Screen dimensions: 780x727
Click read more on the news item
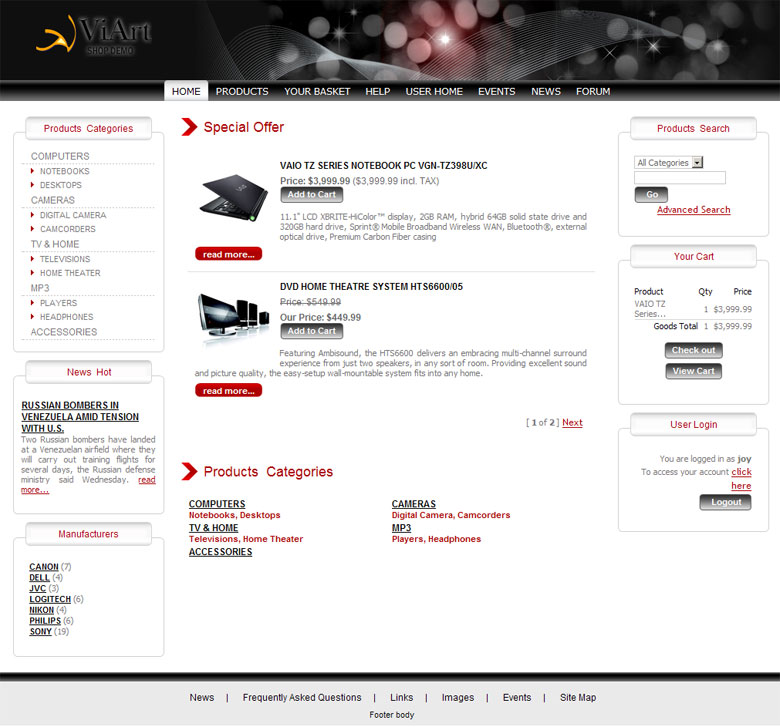[x=147, y=480]
